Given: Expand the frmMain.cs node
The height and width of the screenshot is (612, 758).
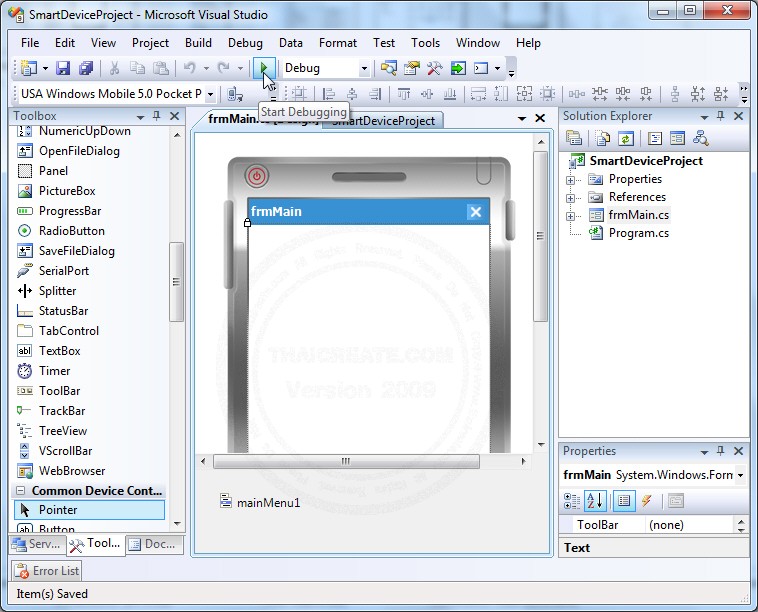Looking at the screenshot, I should [x=570, y=216].
